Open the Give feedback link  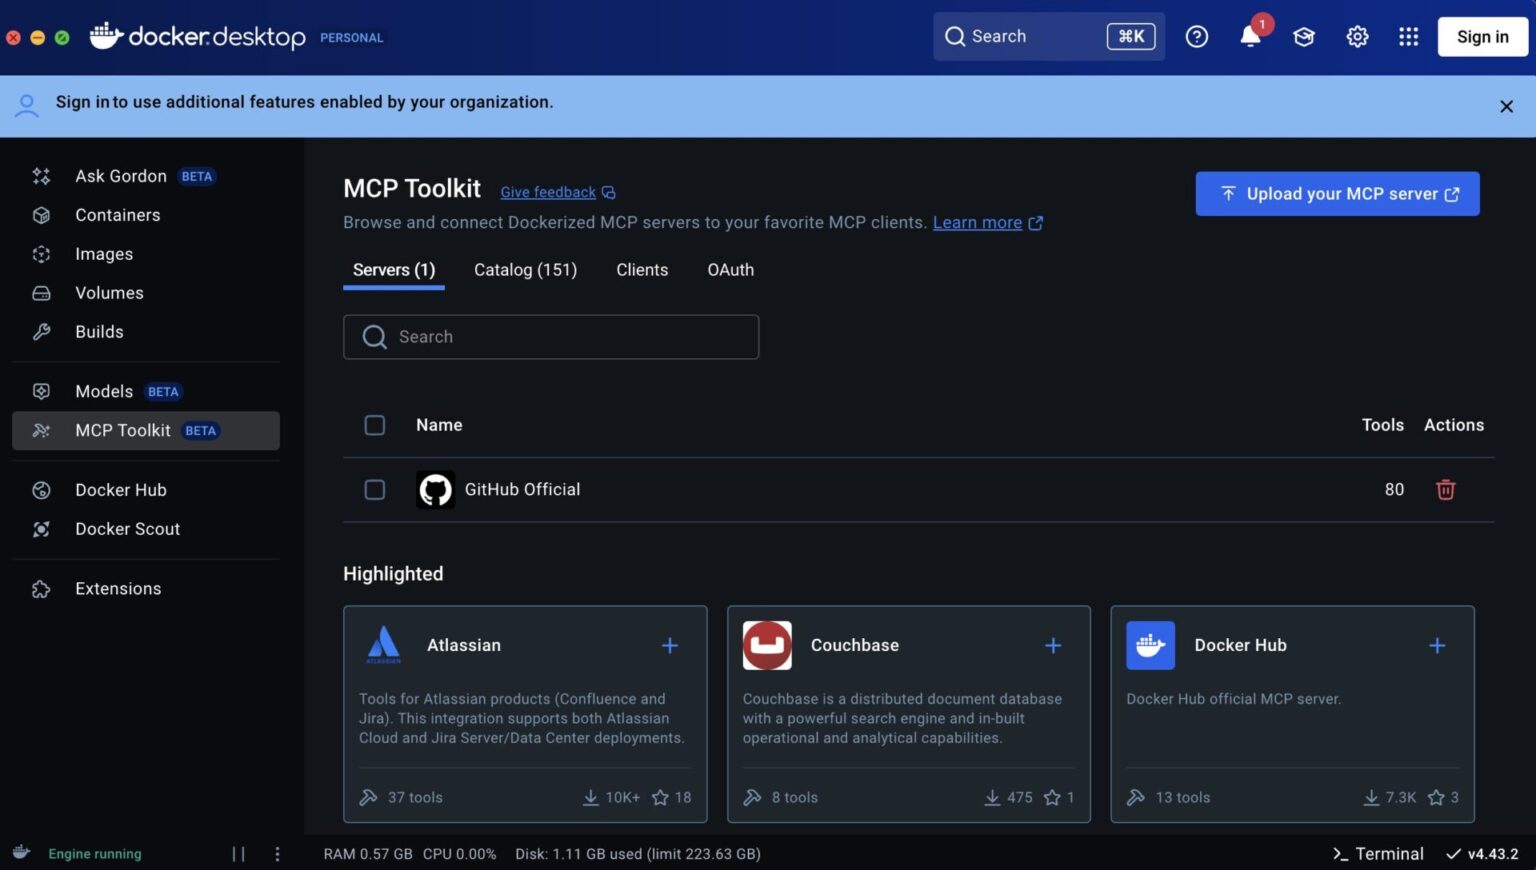point(547,191)
